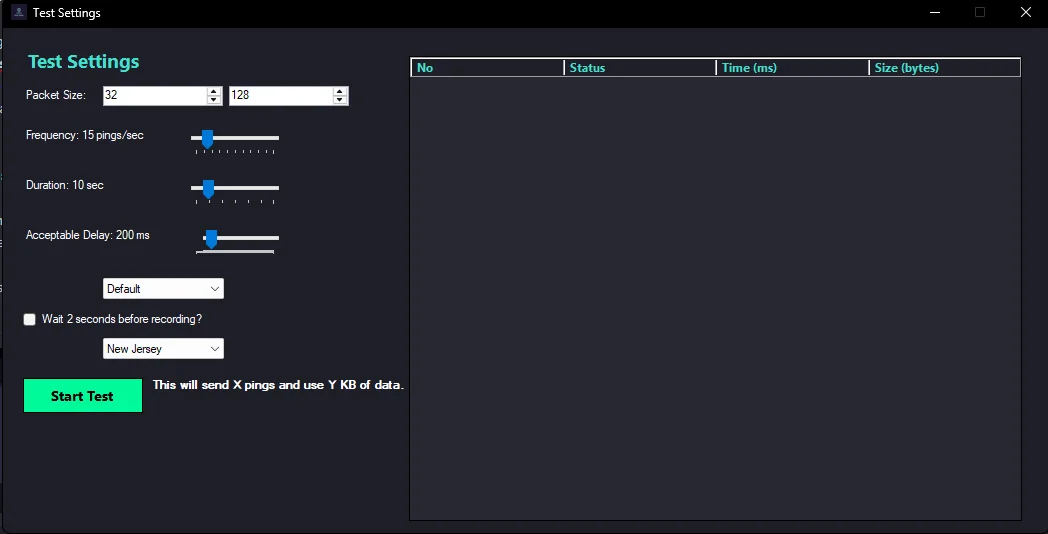Enable Wait 2 seconds before recording checkbox
The image size is (1048, 534).
pyautogui.click(x=29, y=319)
